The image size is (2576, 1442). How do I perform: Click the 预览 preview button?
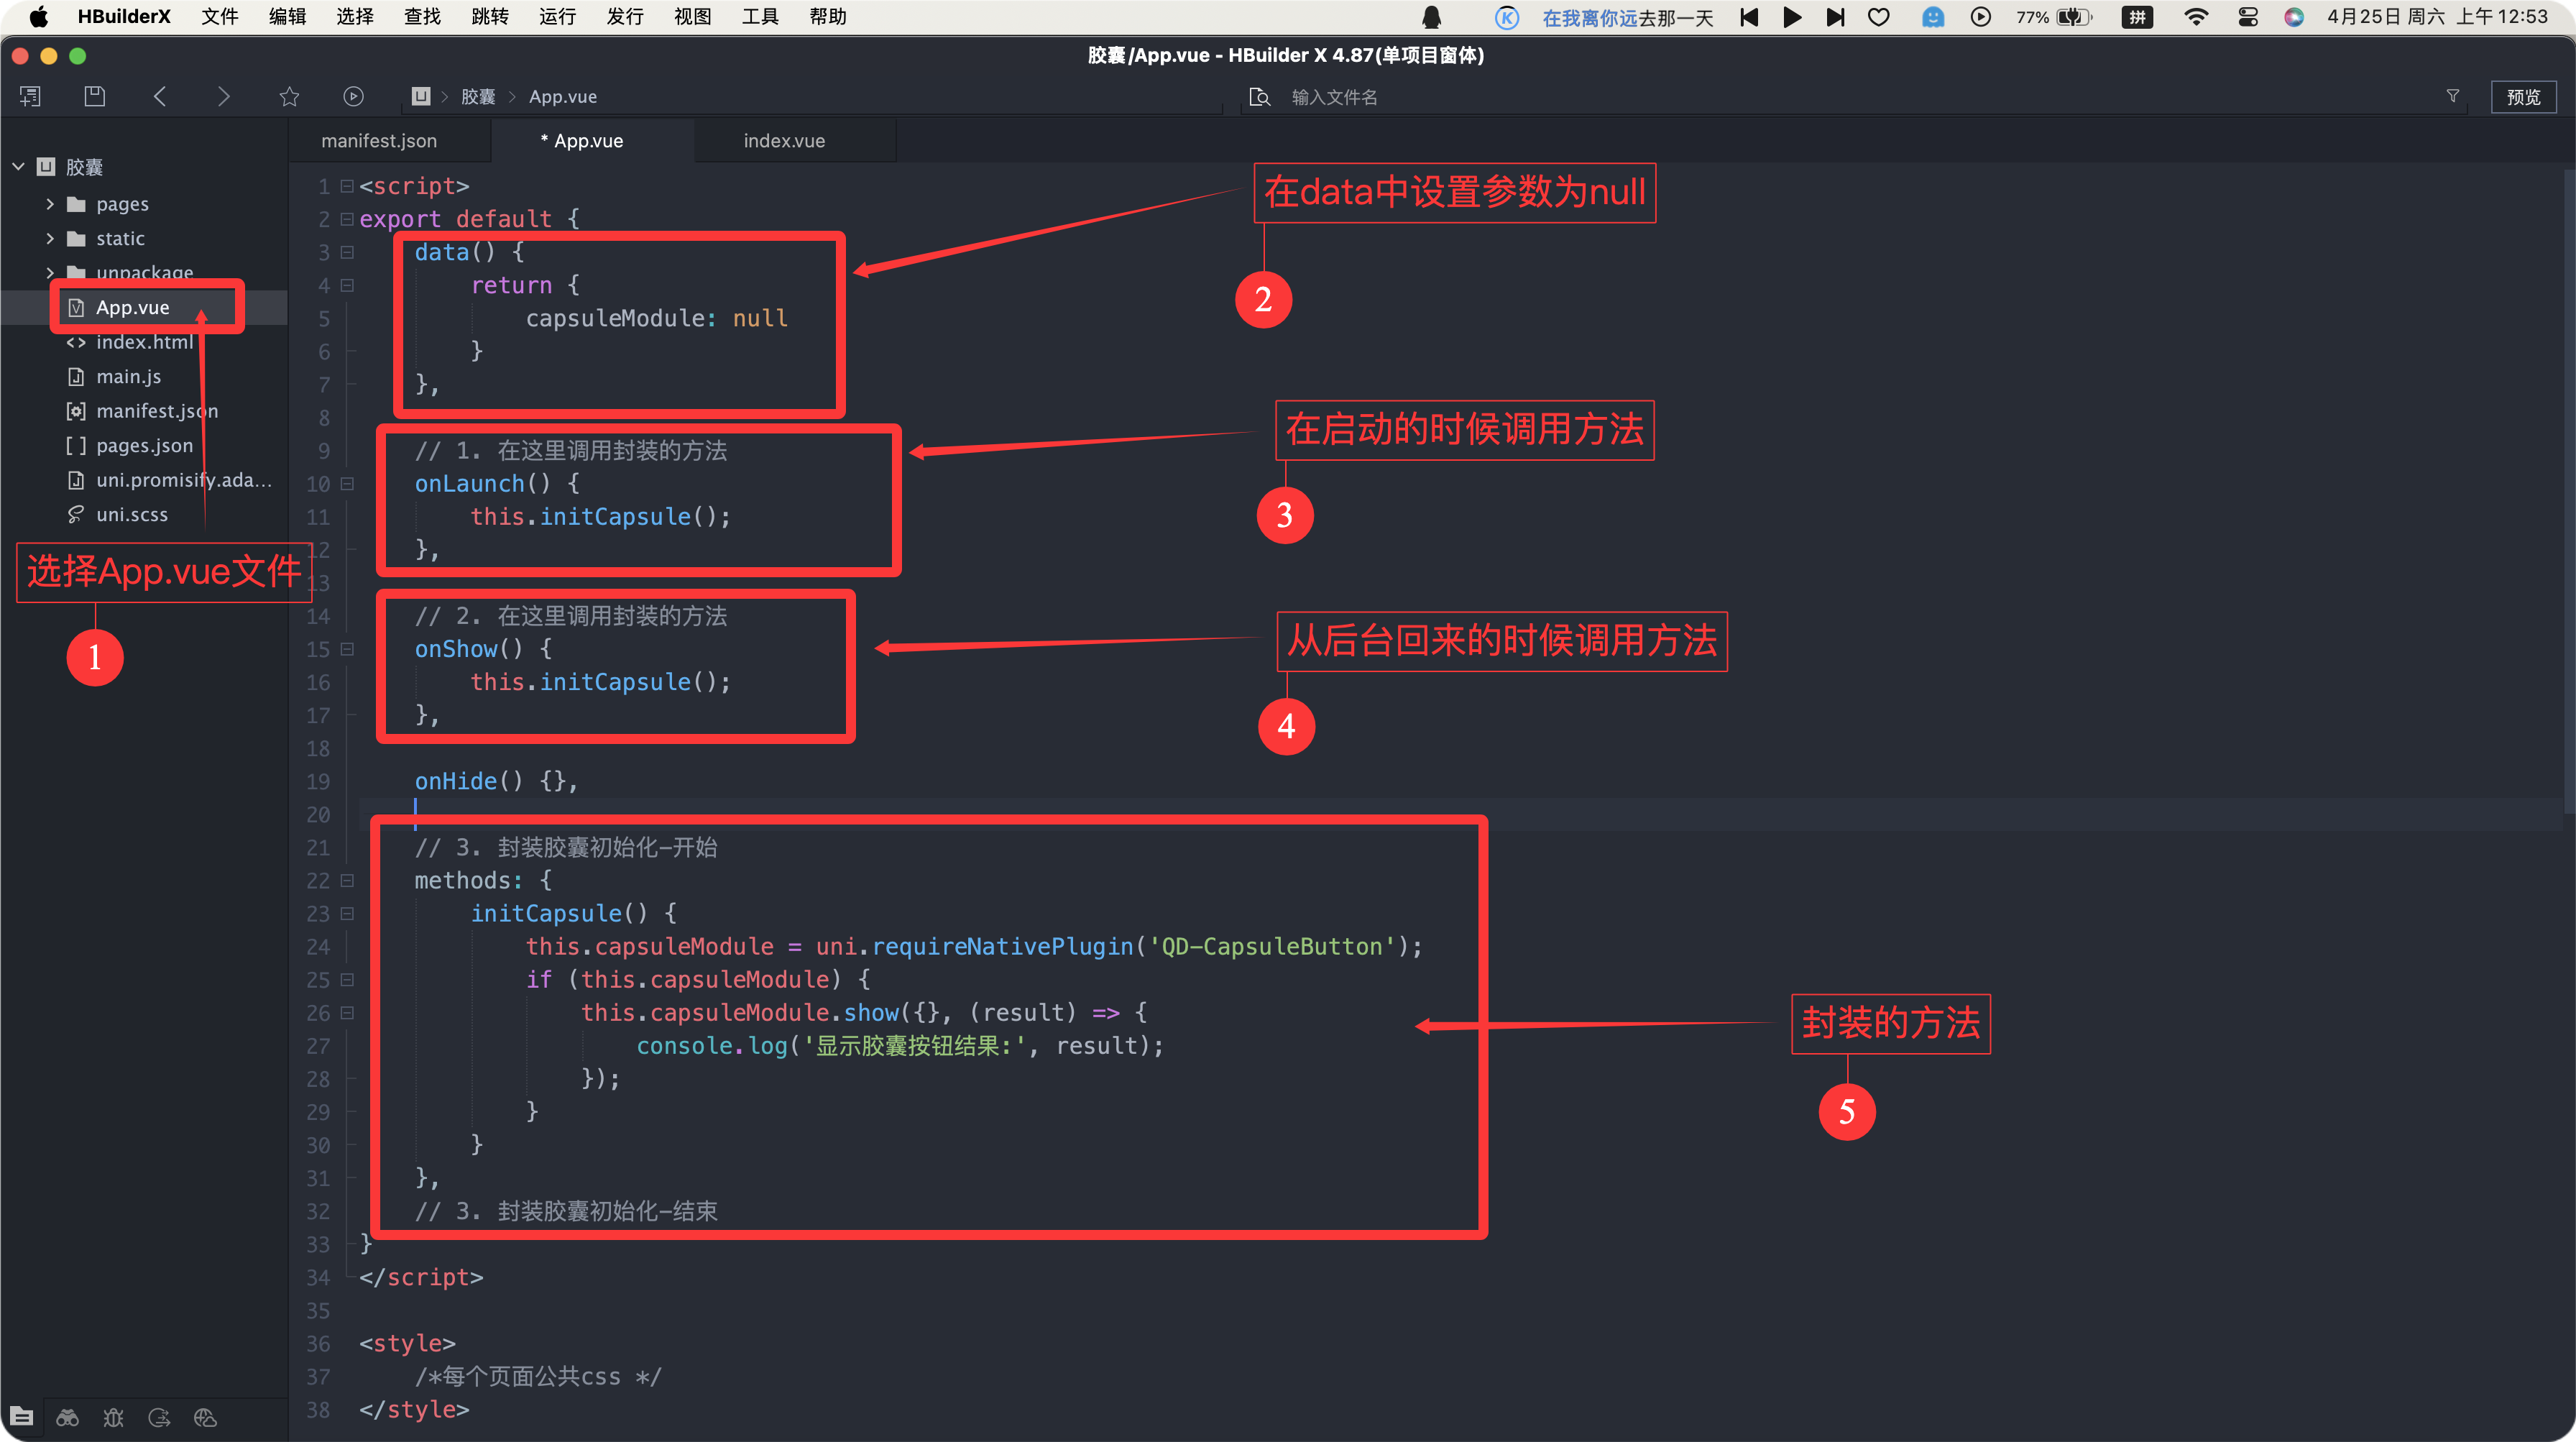[x=2523, y=97]
